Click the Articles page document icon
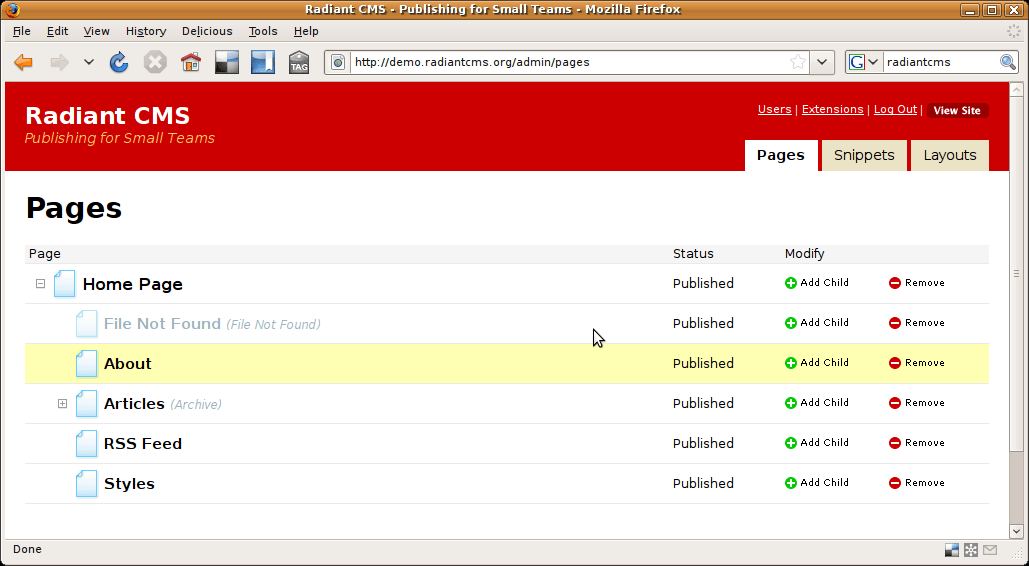 pos(86,404)
